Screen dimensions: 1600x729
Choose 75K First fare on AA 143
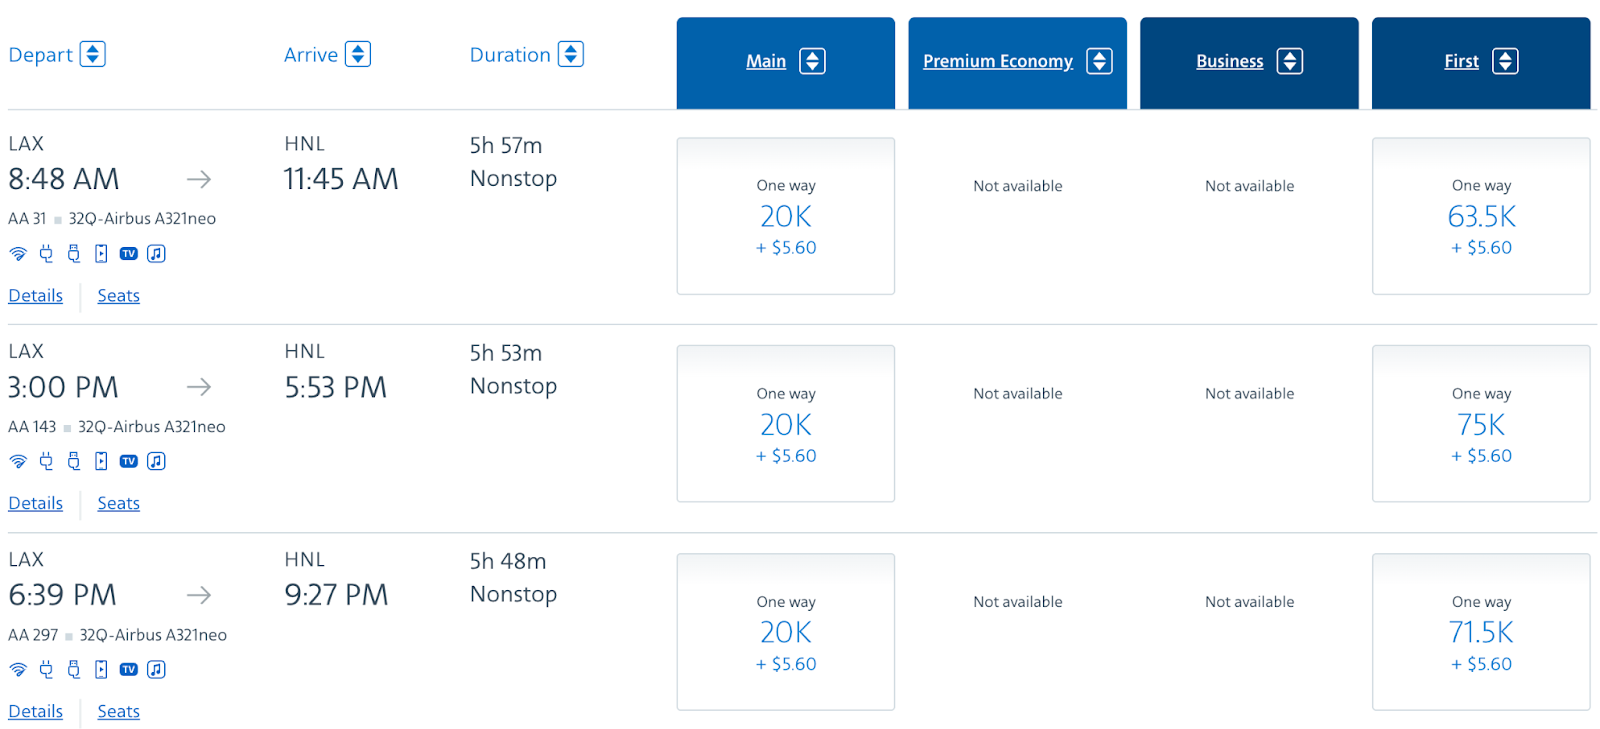coord(1481,425)
